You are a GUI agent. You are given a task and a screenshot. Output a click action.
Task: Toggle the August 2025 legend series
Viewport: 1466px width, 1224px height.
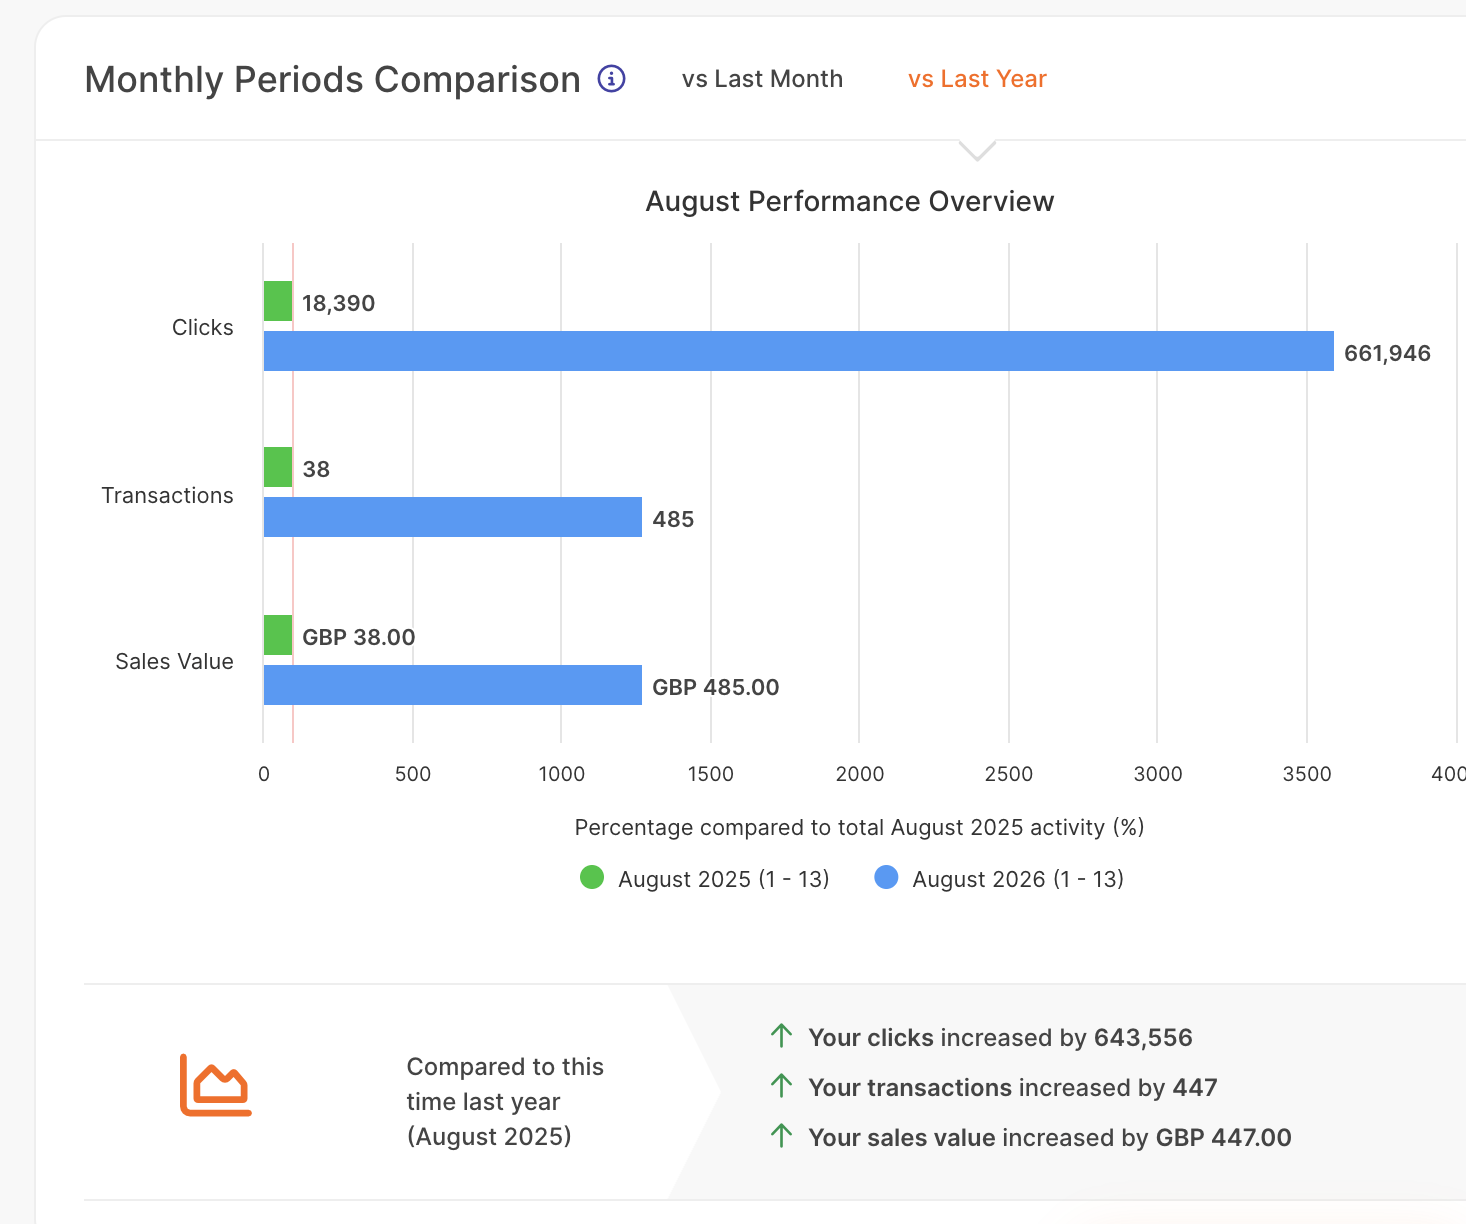click(704, 879)
